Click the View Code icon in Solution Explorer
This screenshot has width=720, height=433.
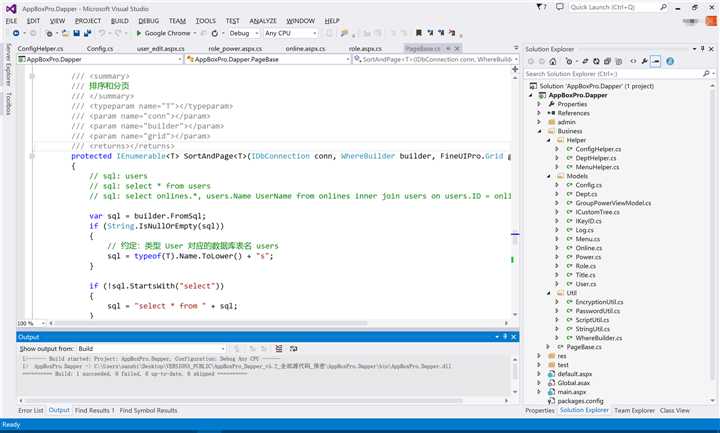click(x=633, y=61)
